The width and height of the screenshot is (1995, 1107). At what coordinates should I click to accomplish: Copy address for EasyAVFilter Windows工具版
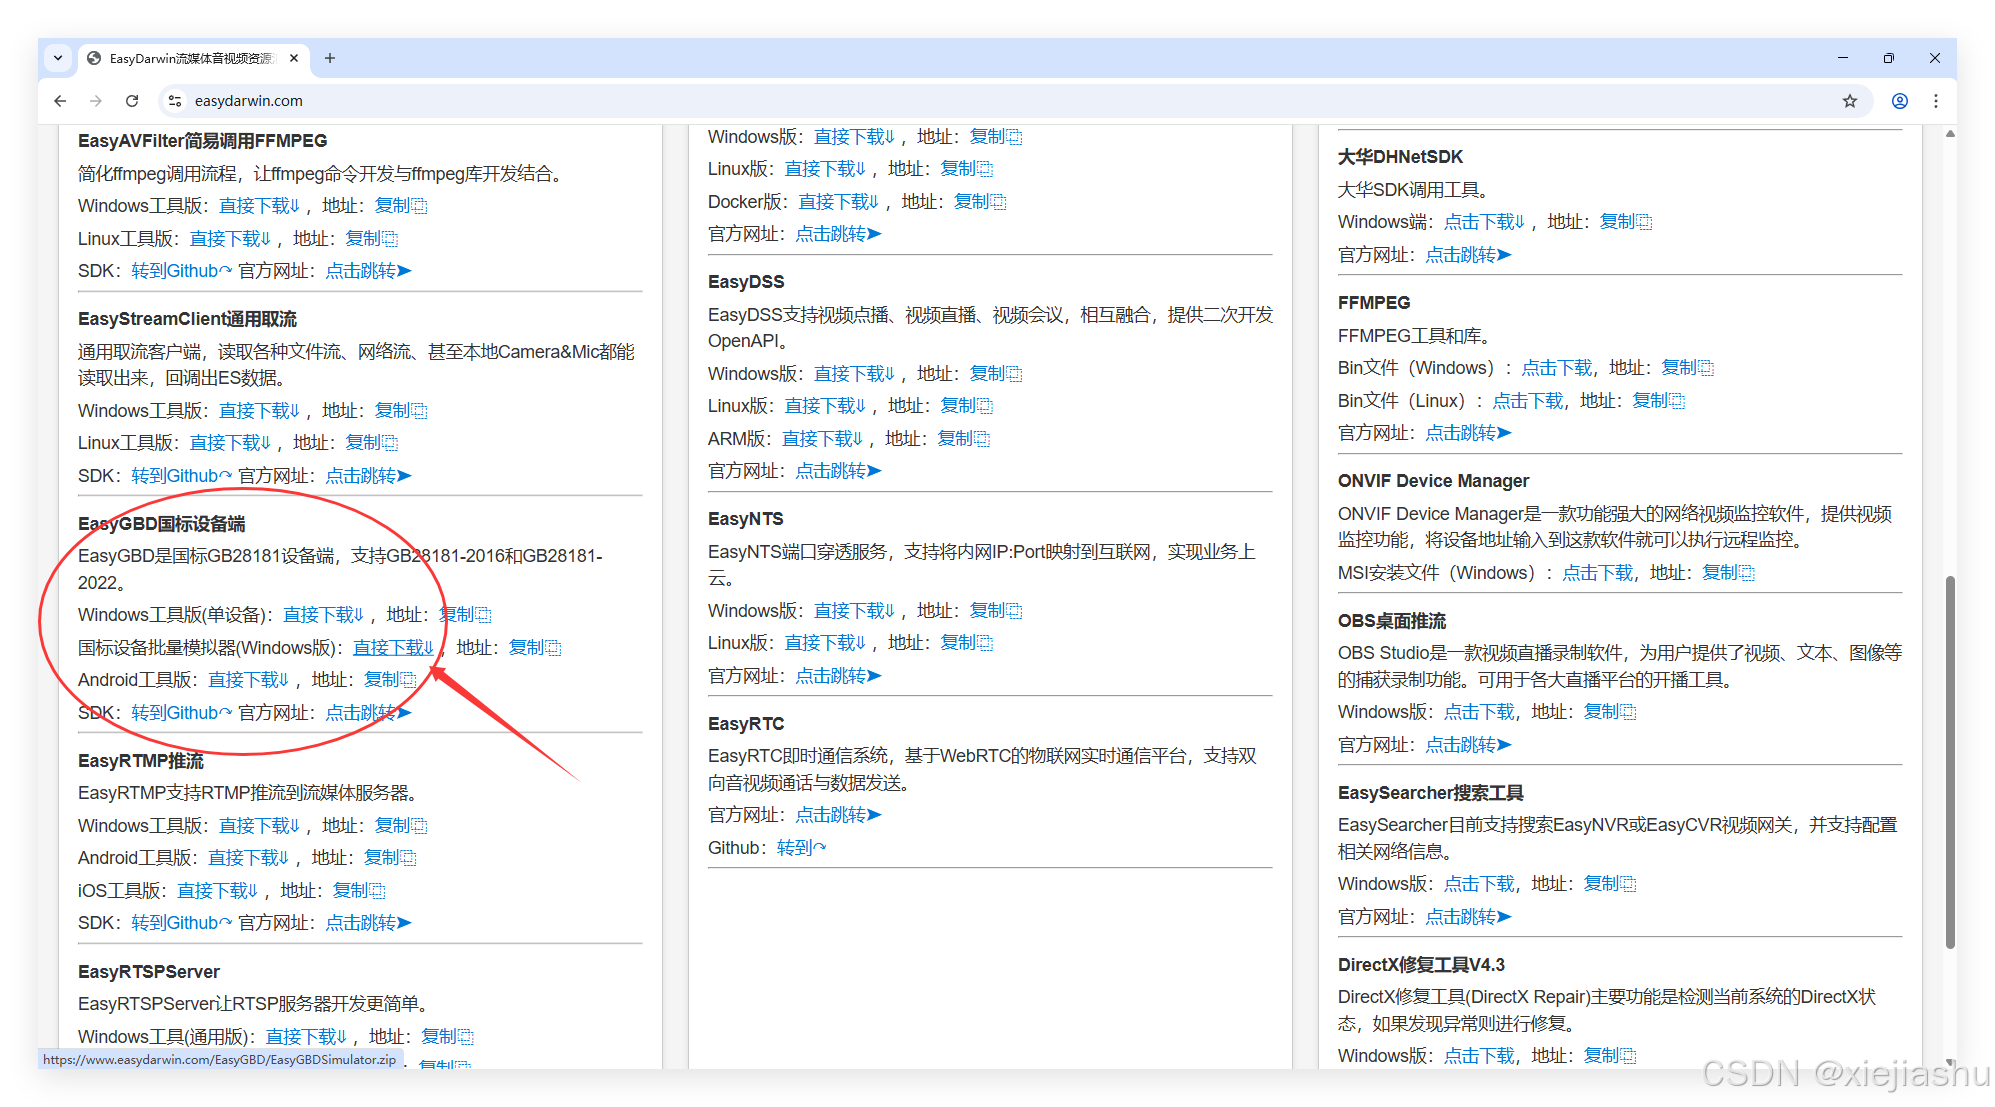click(x=400, y=206)
